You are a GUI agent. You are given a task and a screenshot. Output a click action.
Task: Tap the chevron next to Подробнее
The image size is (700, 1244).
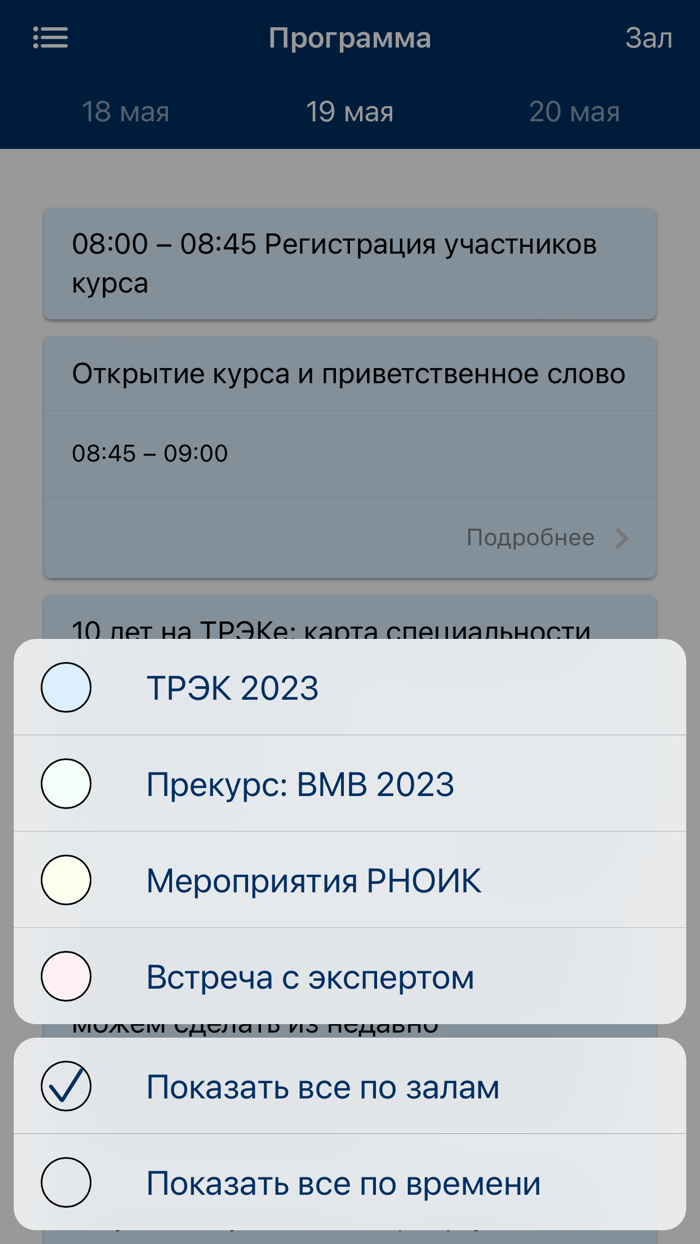tap(623, 537)
